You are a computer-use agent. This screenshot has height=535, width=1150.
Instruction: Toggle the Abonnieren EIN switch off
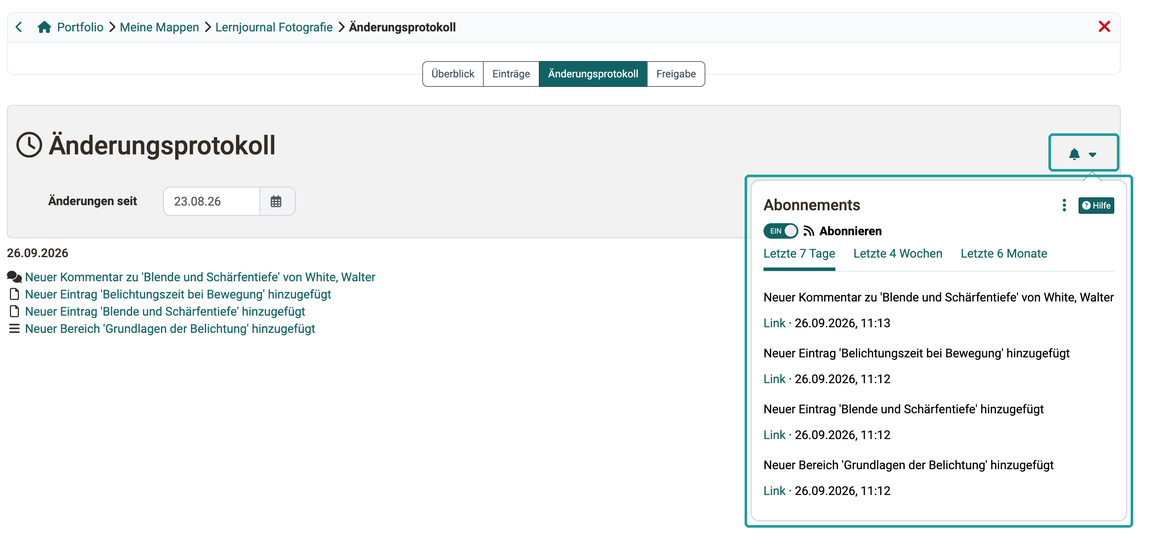pos(781,231)
